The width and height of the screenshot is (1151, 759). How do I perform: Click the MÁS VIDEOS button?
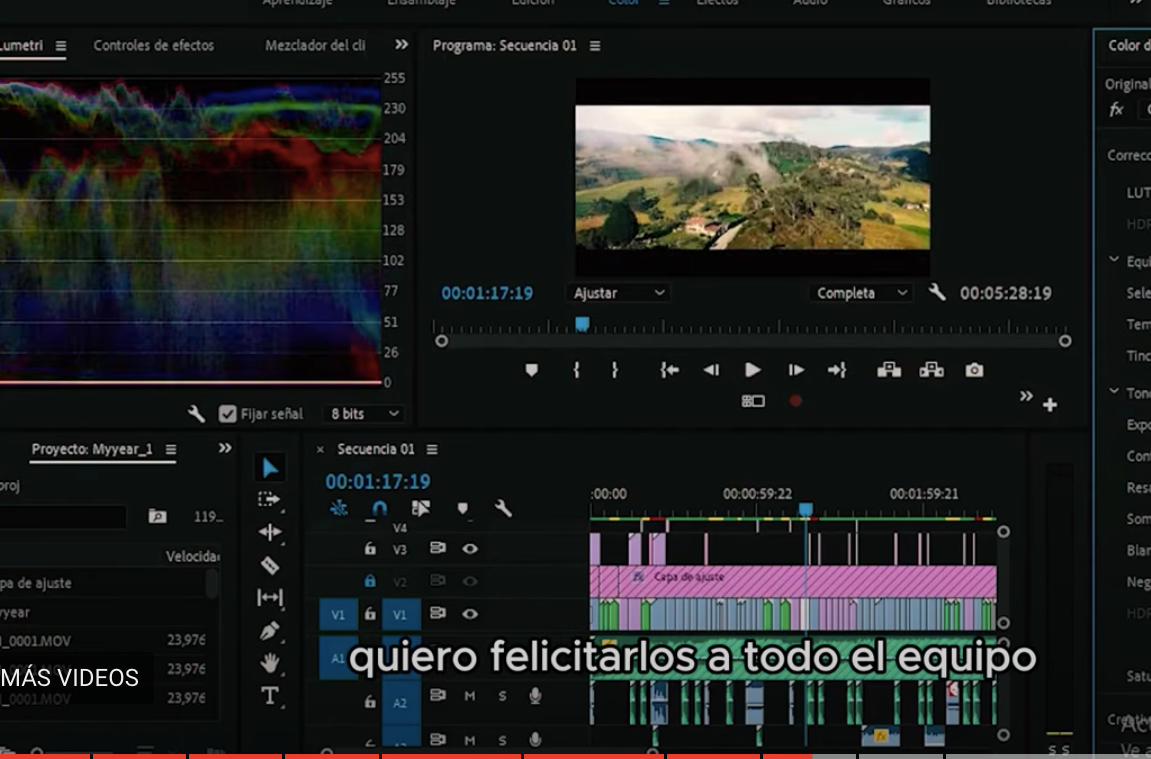point(70,678)
